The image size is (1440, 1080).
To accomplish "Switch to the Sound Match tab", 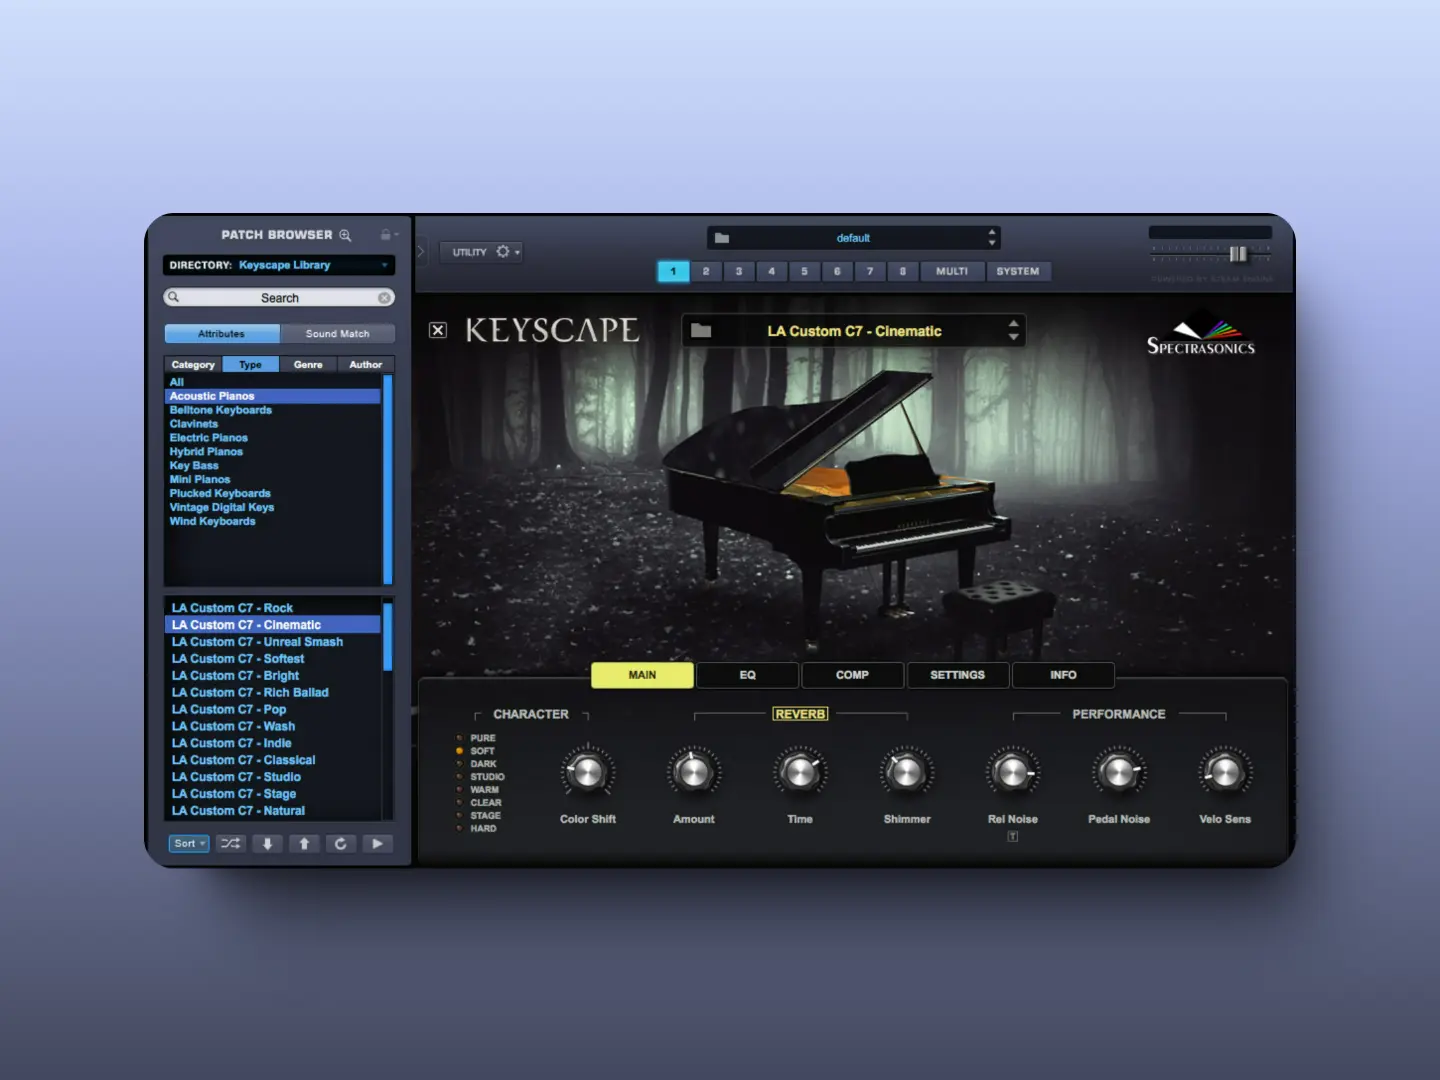I will 338,334.
